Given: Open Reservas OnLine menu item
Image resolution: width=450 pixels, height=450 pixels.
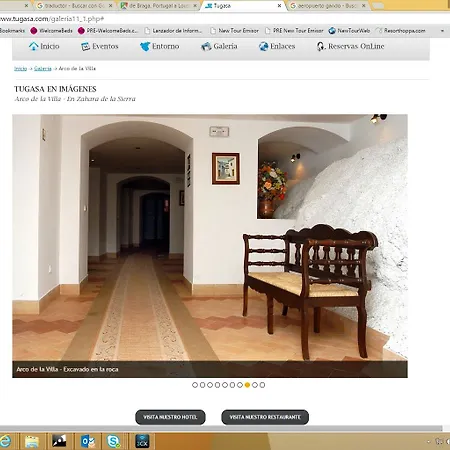Looking at the screenshot, I should (350, 46).
